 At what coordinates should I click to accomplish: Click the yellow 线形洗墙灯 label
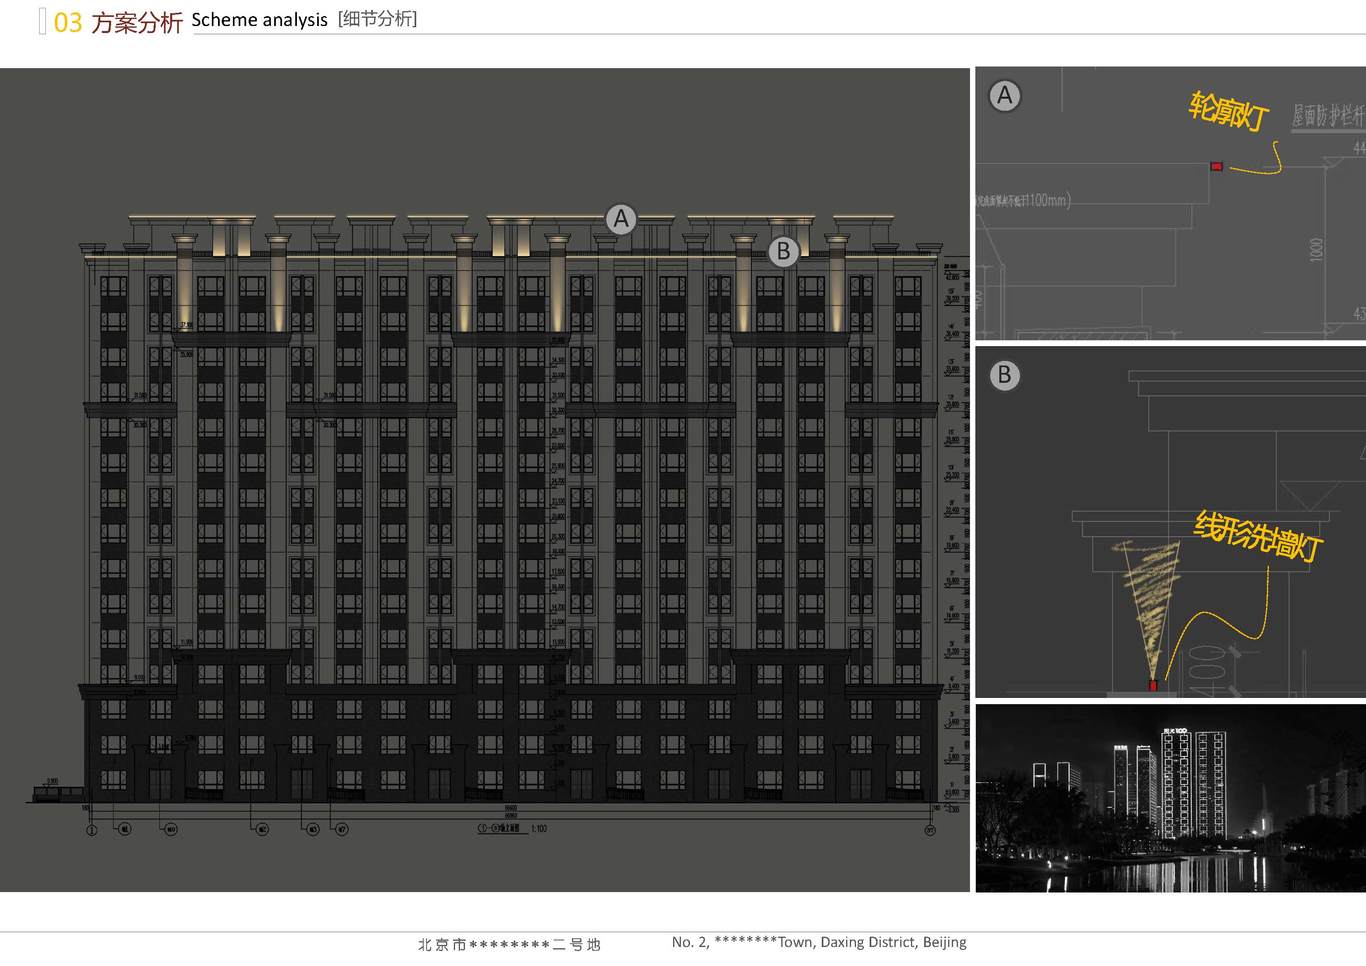coord(1259,537)
